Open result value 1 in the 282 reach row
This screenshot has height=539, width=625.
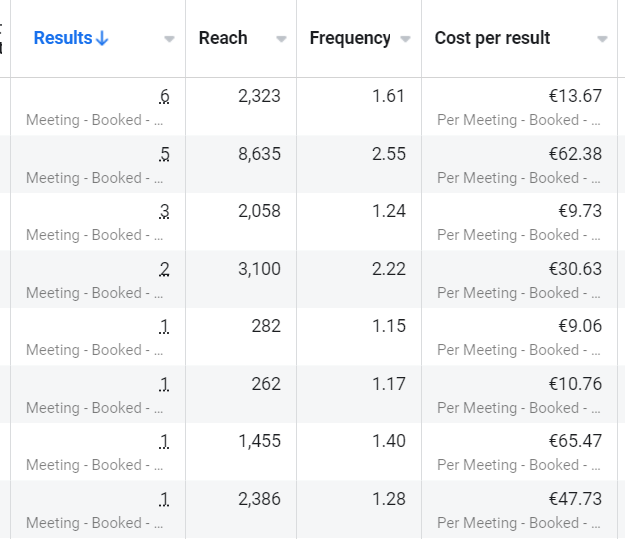tap(165, 326)
